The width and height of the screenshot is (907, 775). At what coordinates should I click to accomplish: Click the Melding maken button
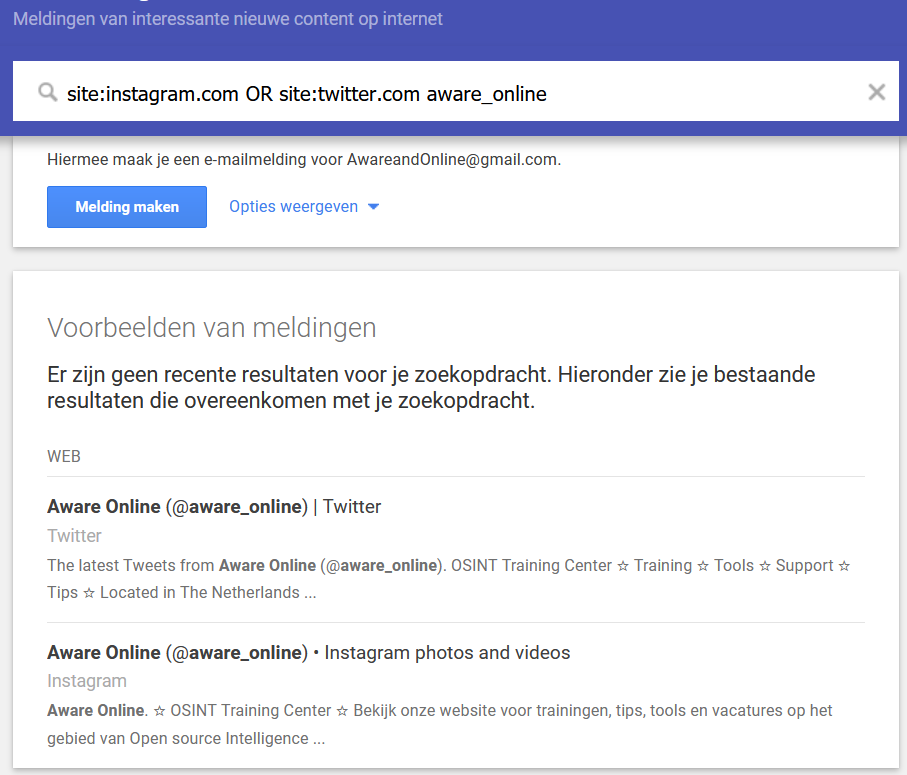click(127, 207)
